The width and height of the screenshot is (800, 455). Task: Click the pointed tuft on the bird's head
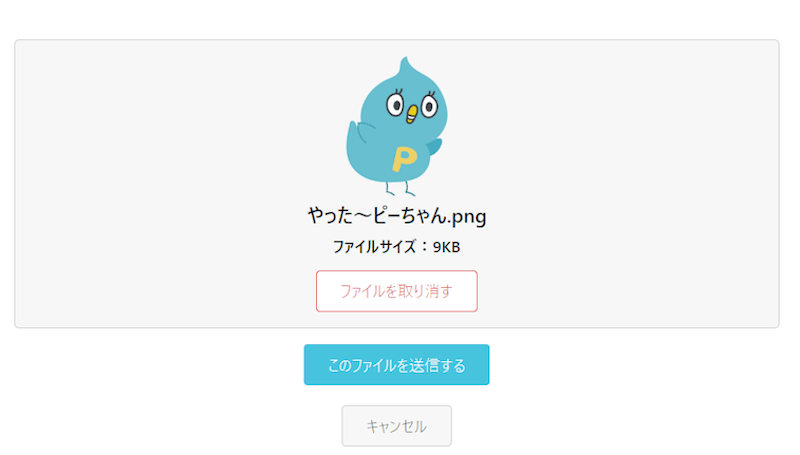pos(406,65)
